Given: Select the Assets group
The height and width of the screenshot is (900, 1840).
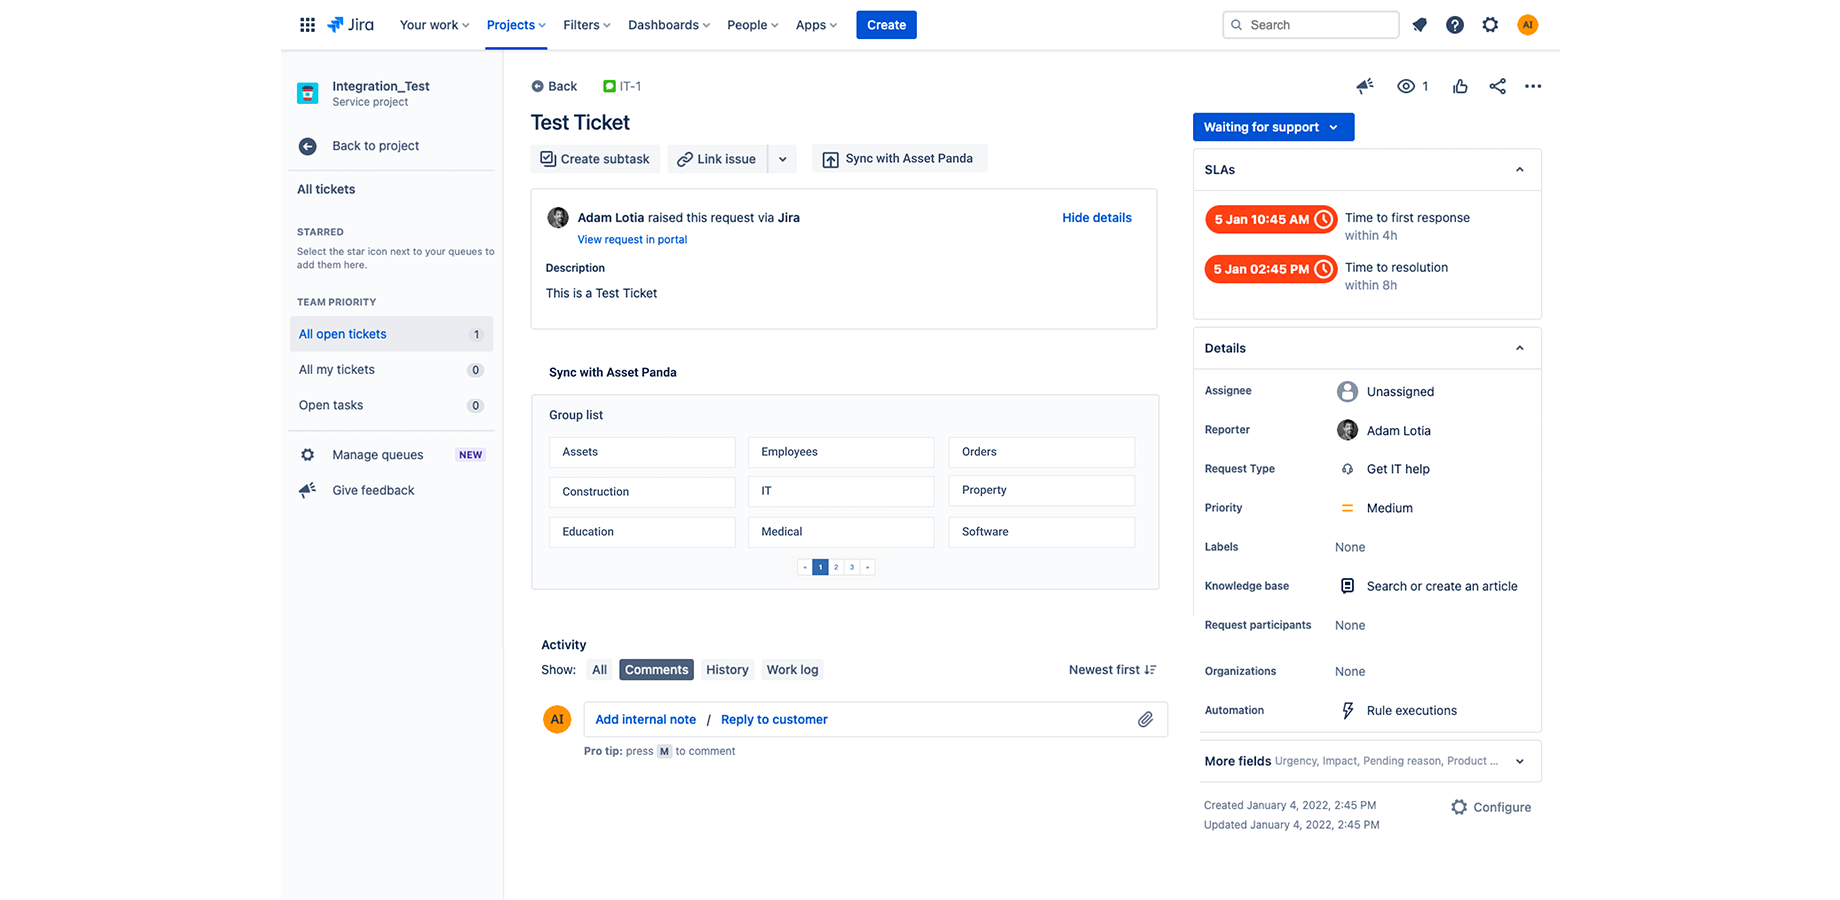Looking at the screenshot, I should pyautogui.click(x=642, y=452).
